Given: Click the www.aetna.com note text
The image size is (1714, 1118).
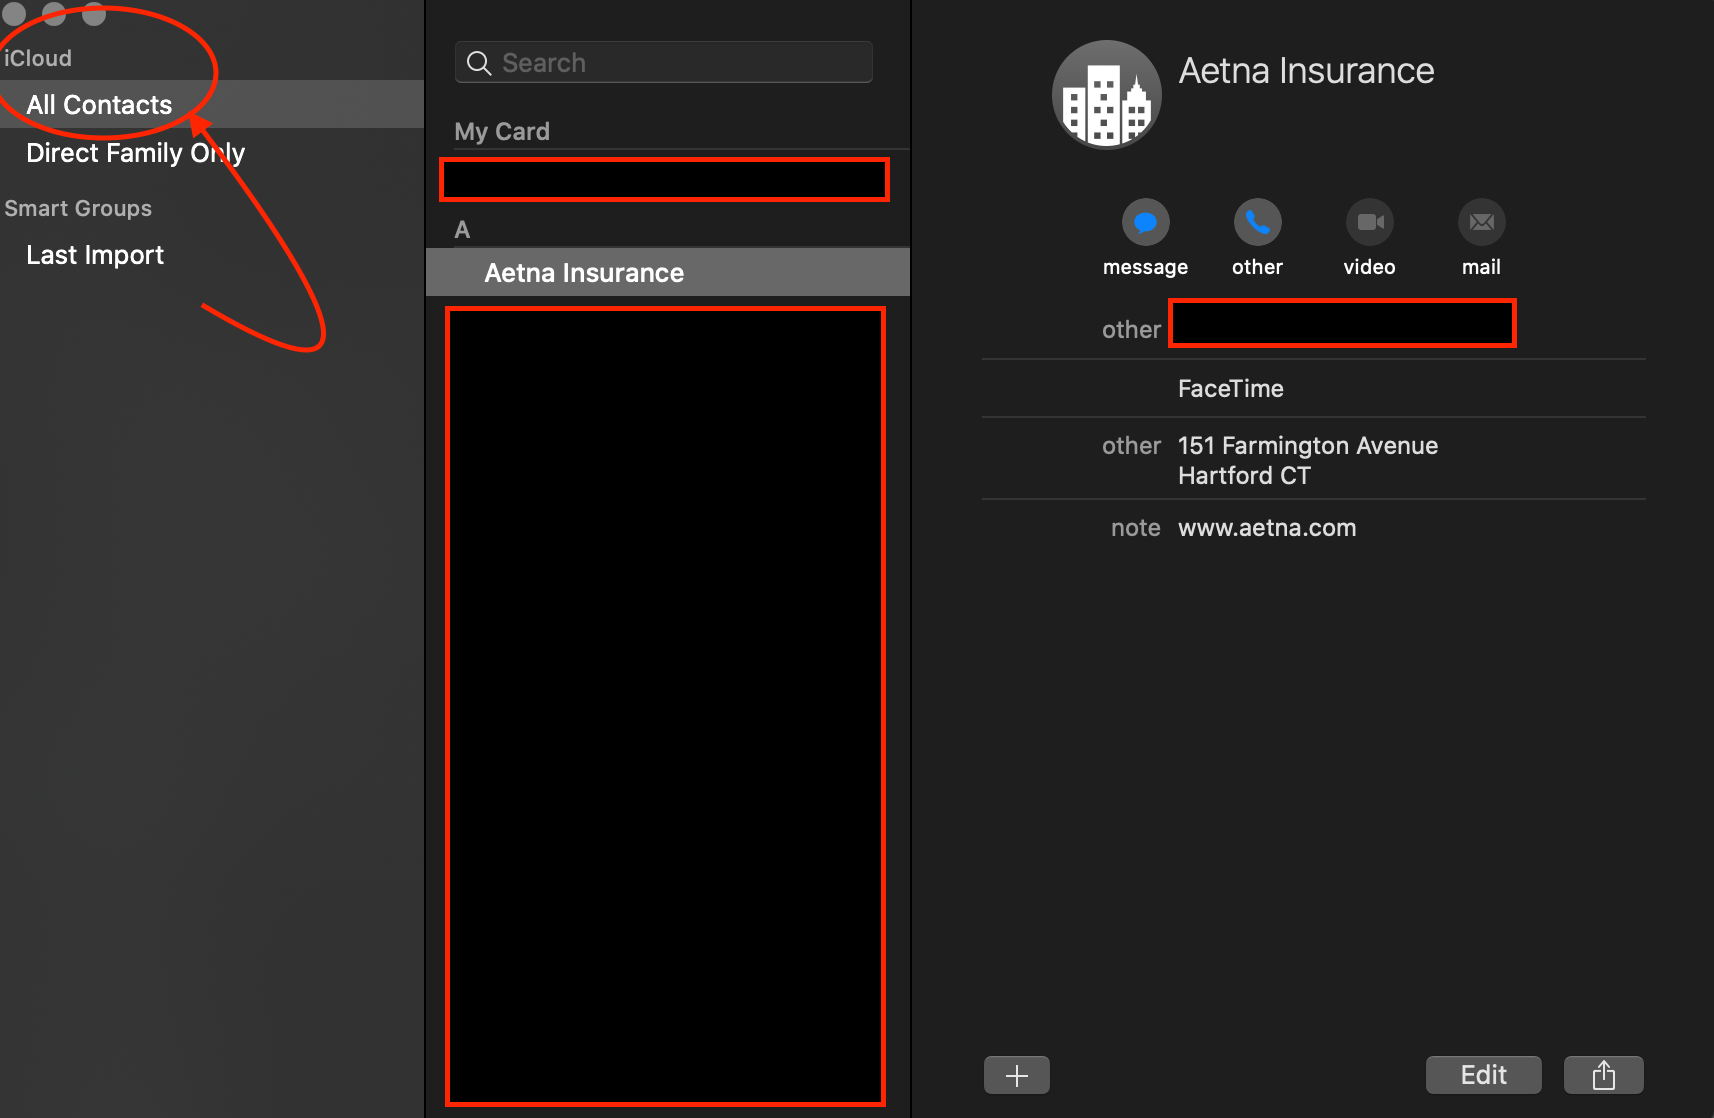Looking at the screenshot, I should coord(1267,528).
